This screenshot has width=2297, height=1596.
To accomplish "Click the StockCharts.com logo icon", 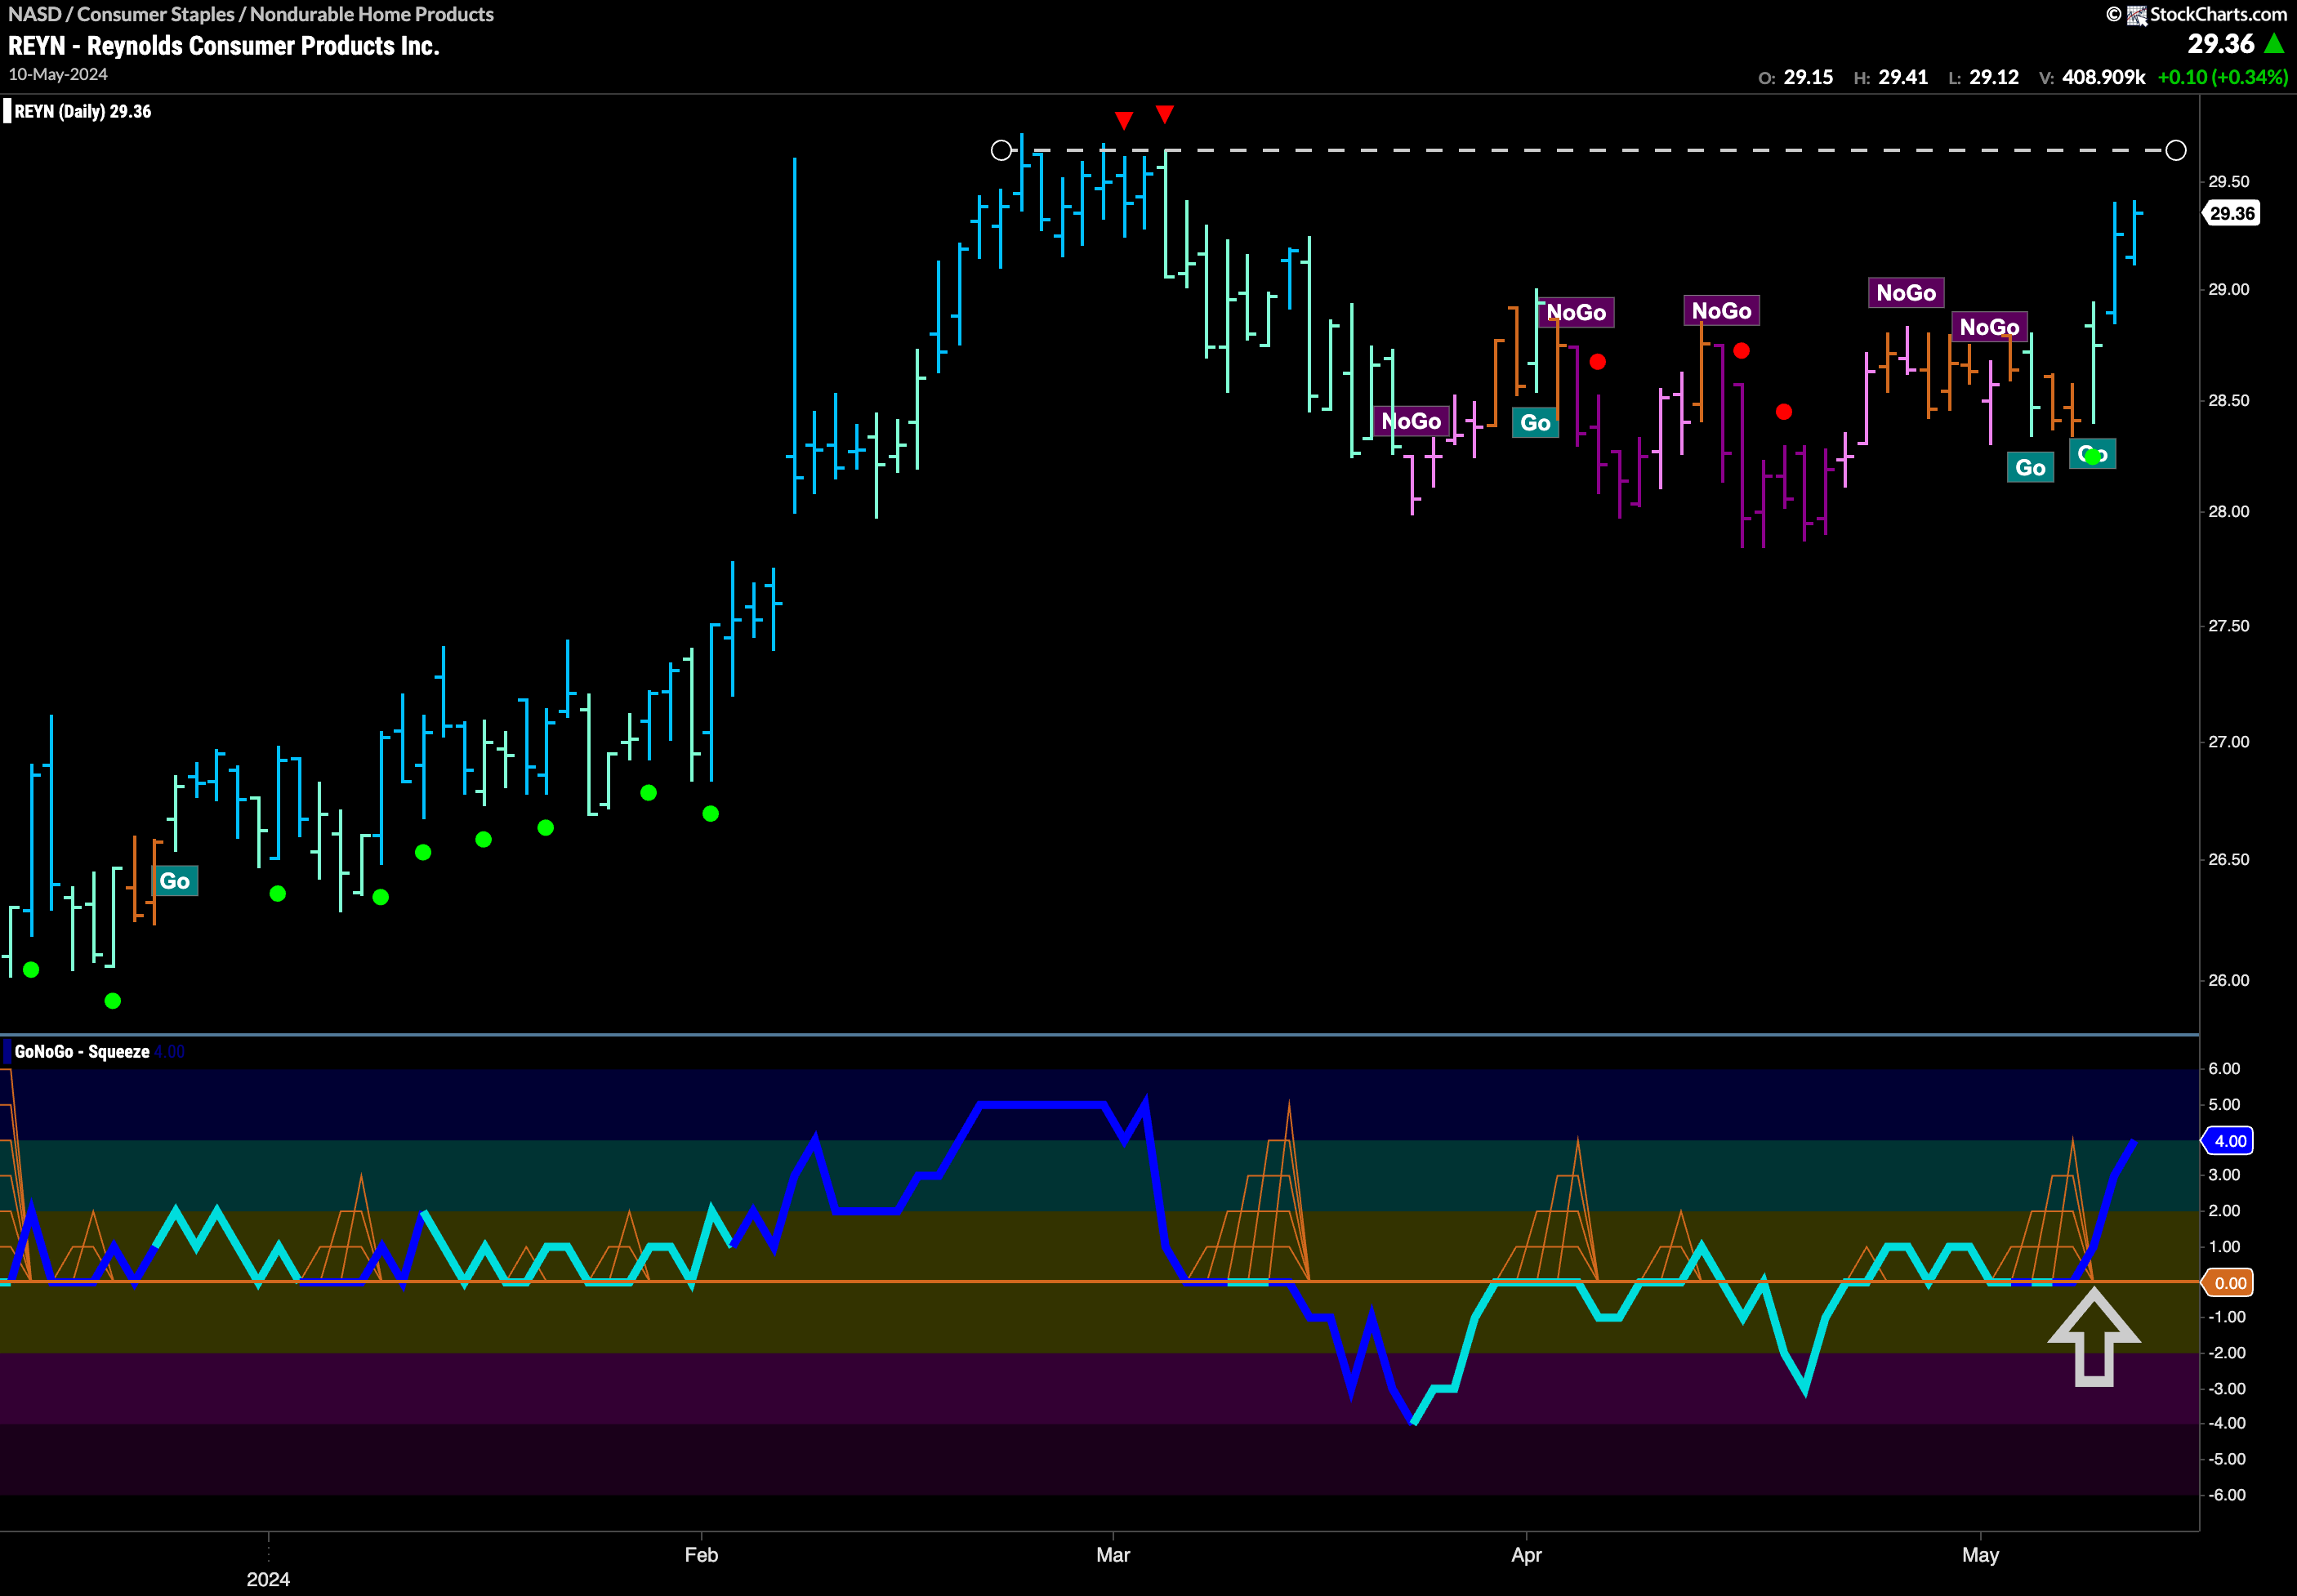I will [2136, 15].
